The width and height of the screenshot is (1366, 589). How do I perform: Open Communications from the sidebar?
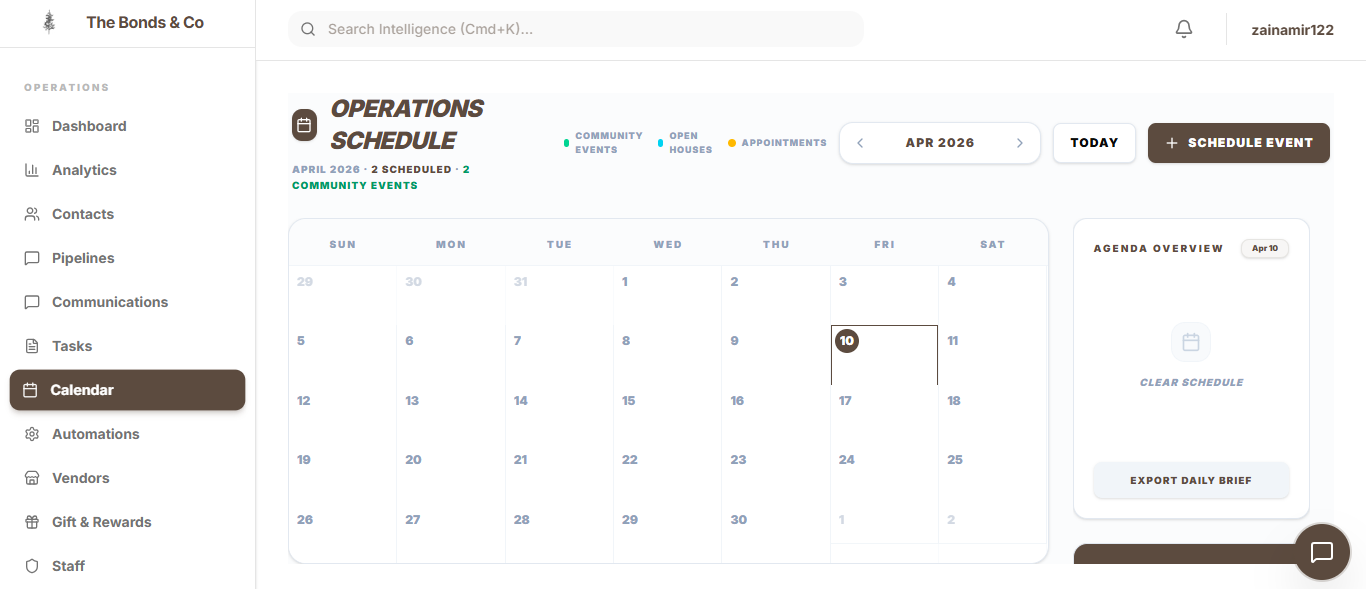click(x=110, y=302)
